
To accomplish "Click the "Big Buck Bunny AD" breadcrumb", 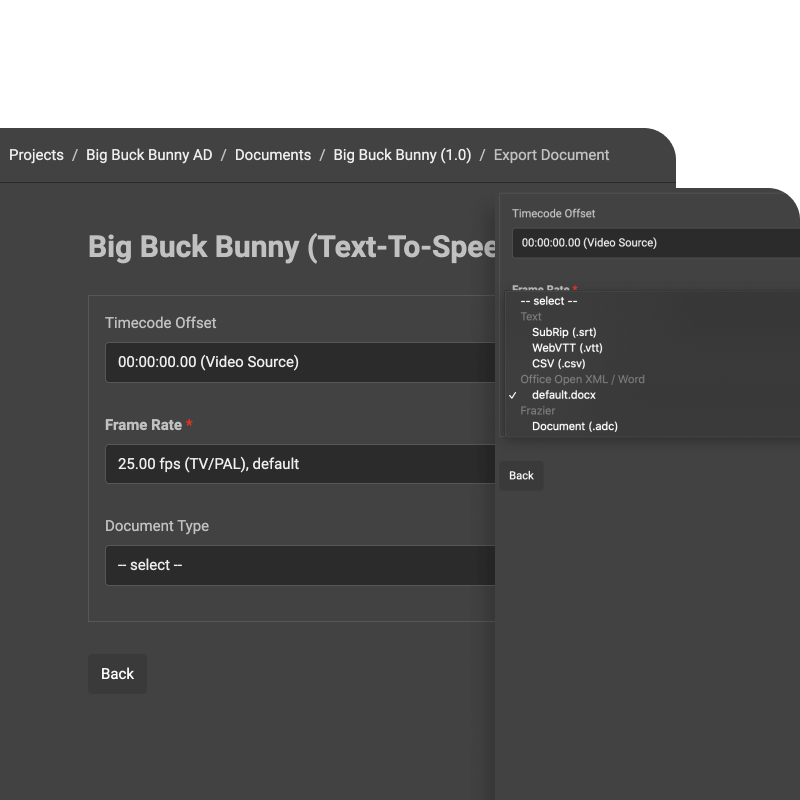I will click(148, 155).
